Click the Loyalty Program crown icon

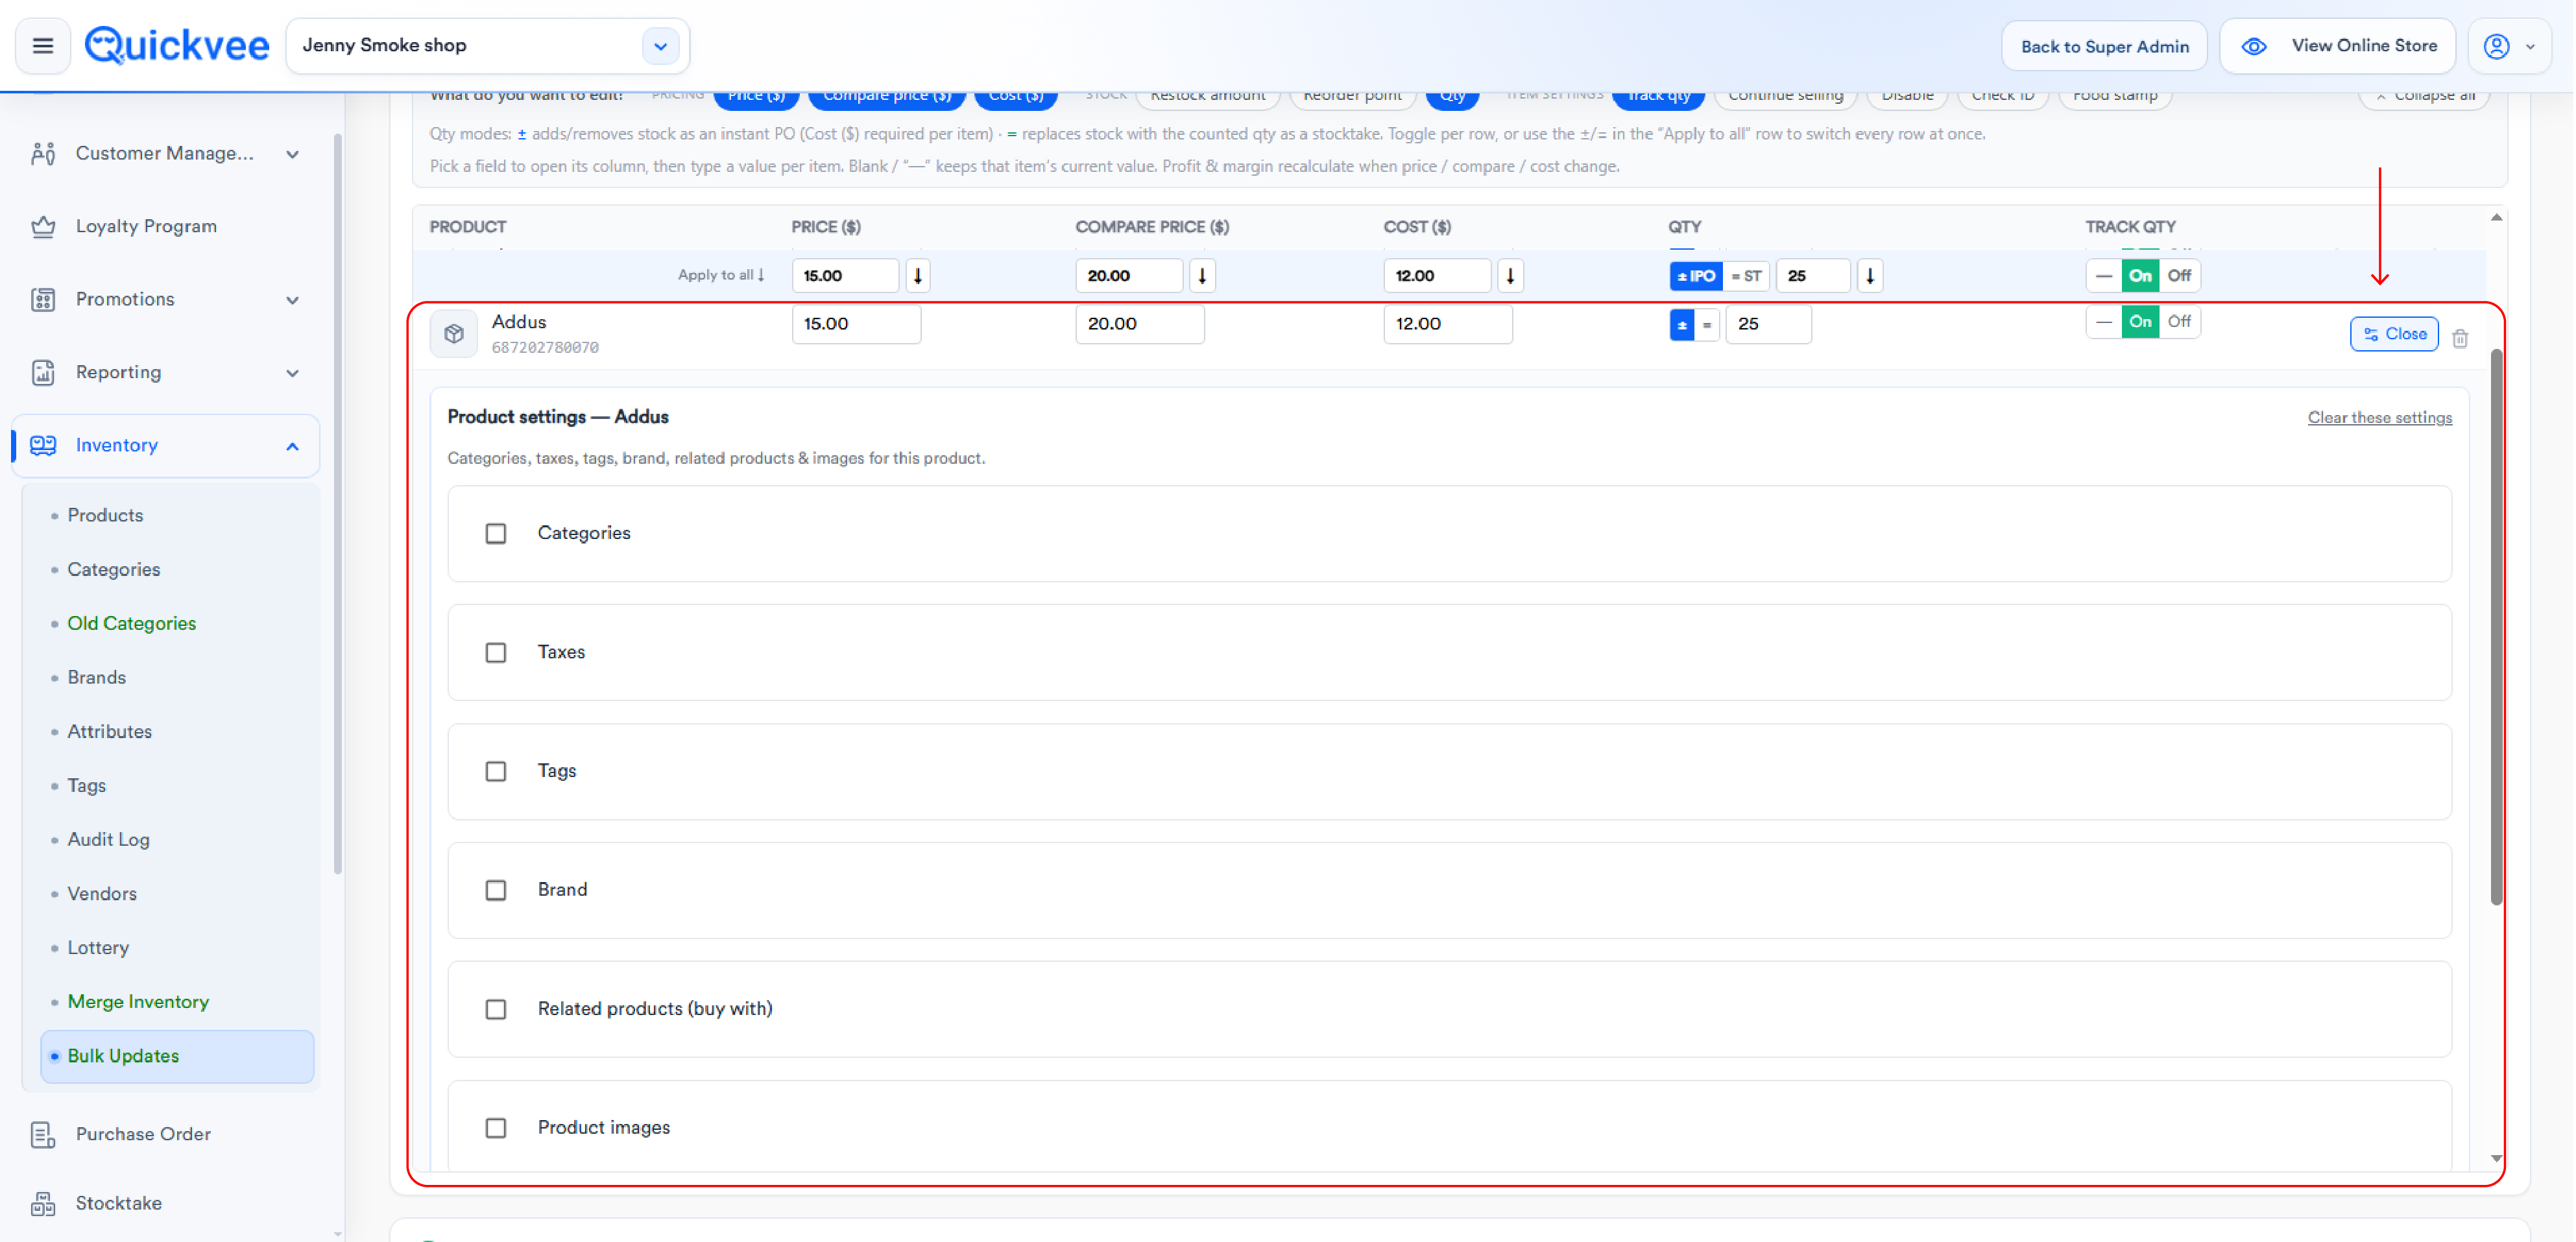[x=43, y=227]
